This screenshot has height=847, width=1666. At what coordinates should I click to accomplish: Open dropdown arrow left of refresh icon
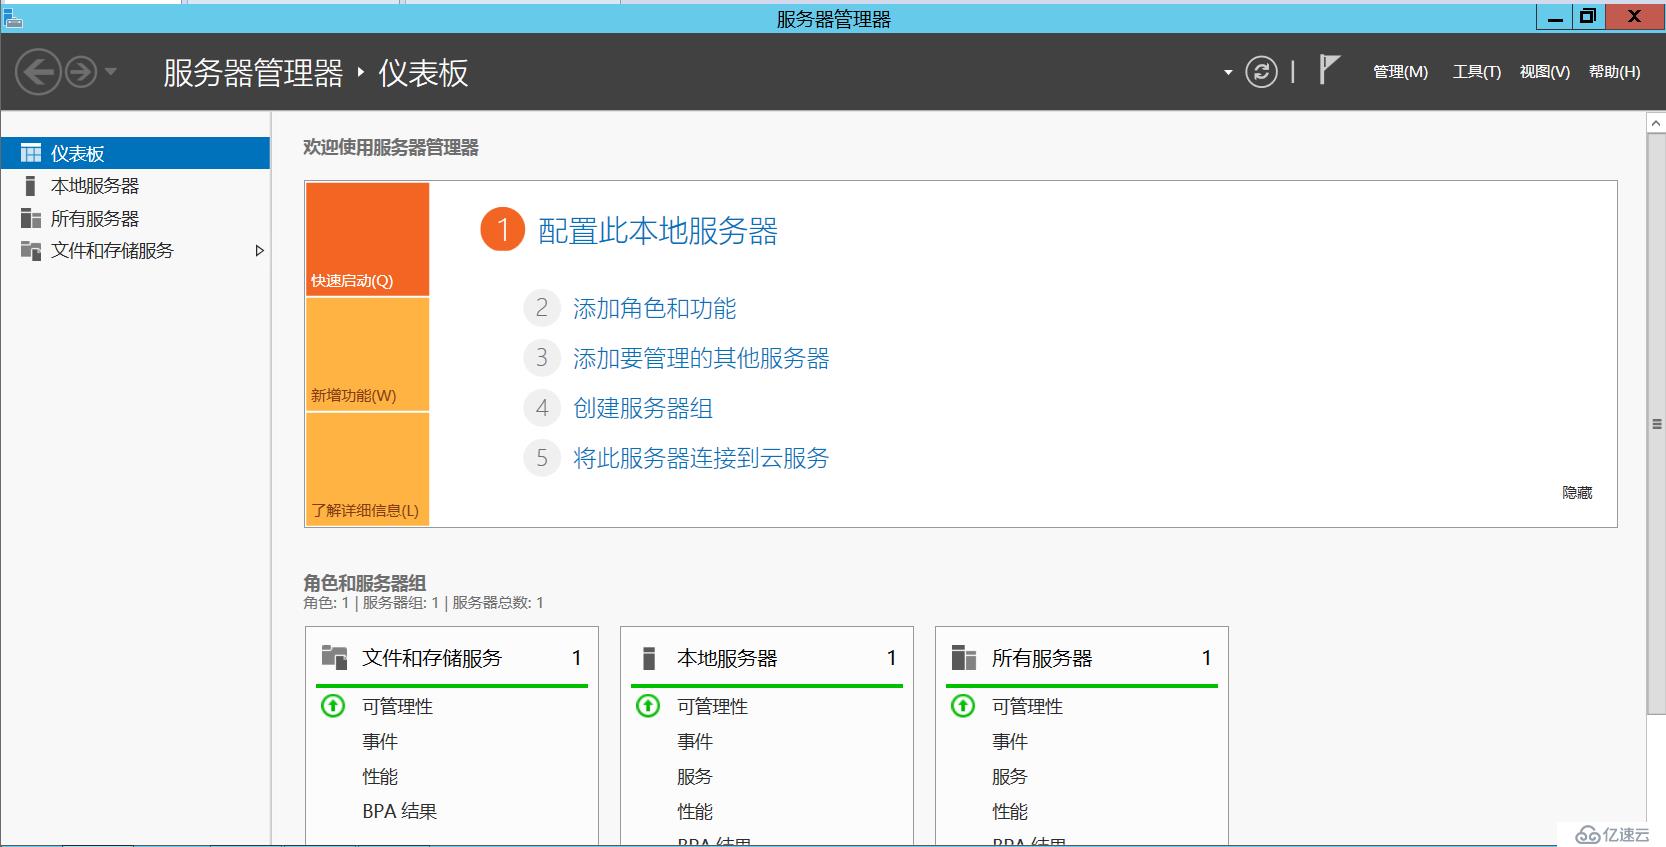coord(1228,72)
